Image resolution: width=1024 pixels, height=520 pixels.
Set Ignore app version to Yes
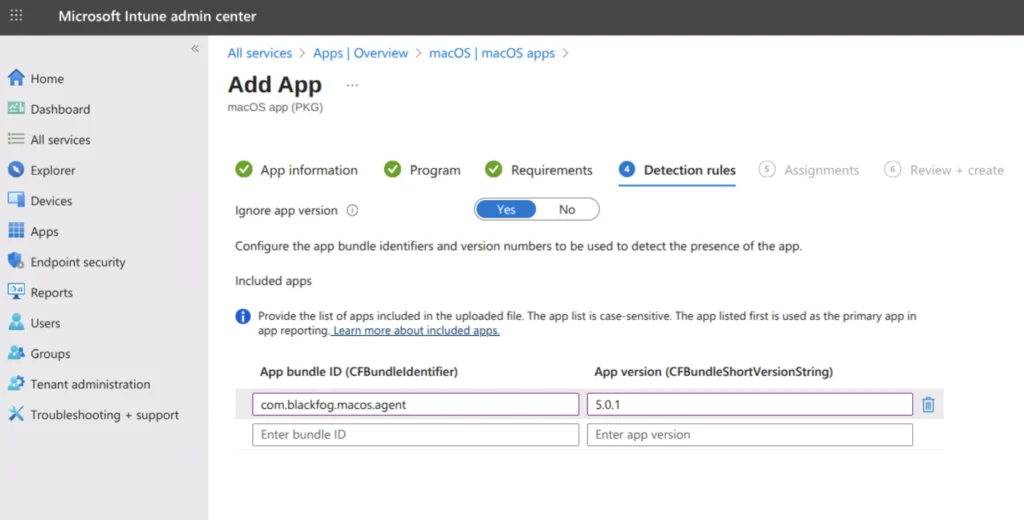[x=506, y=209]
